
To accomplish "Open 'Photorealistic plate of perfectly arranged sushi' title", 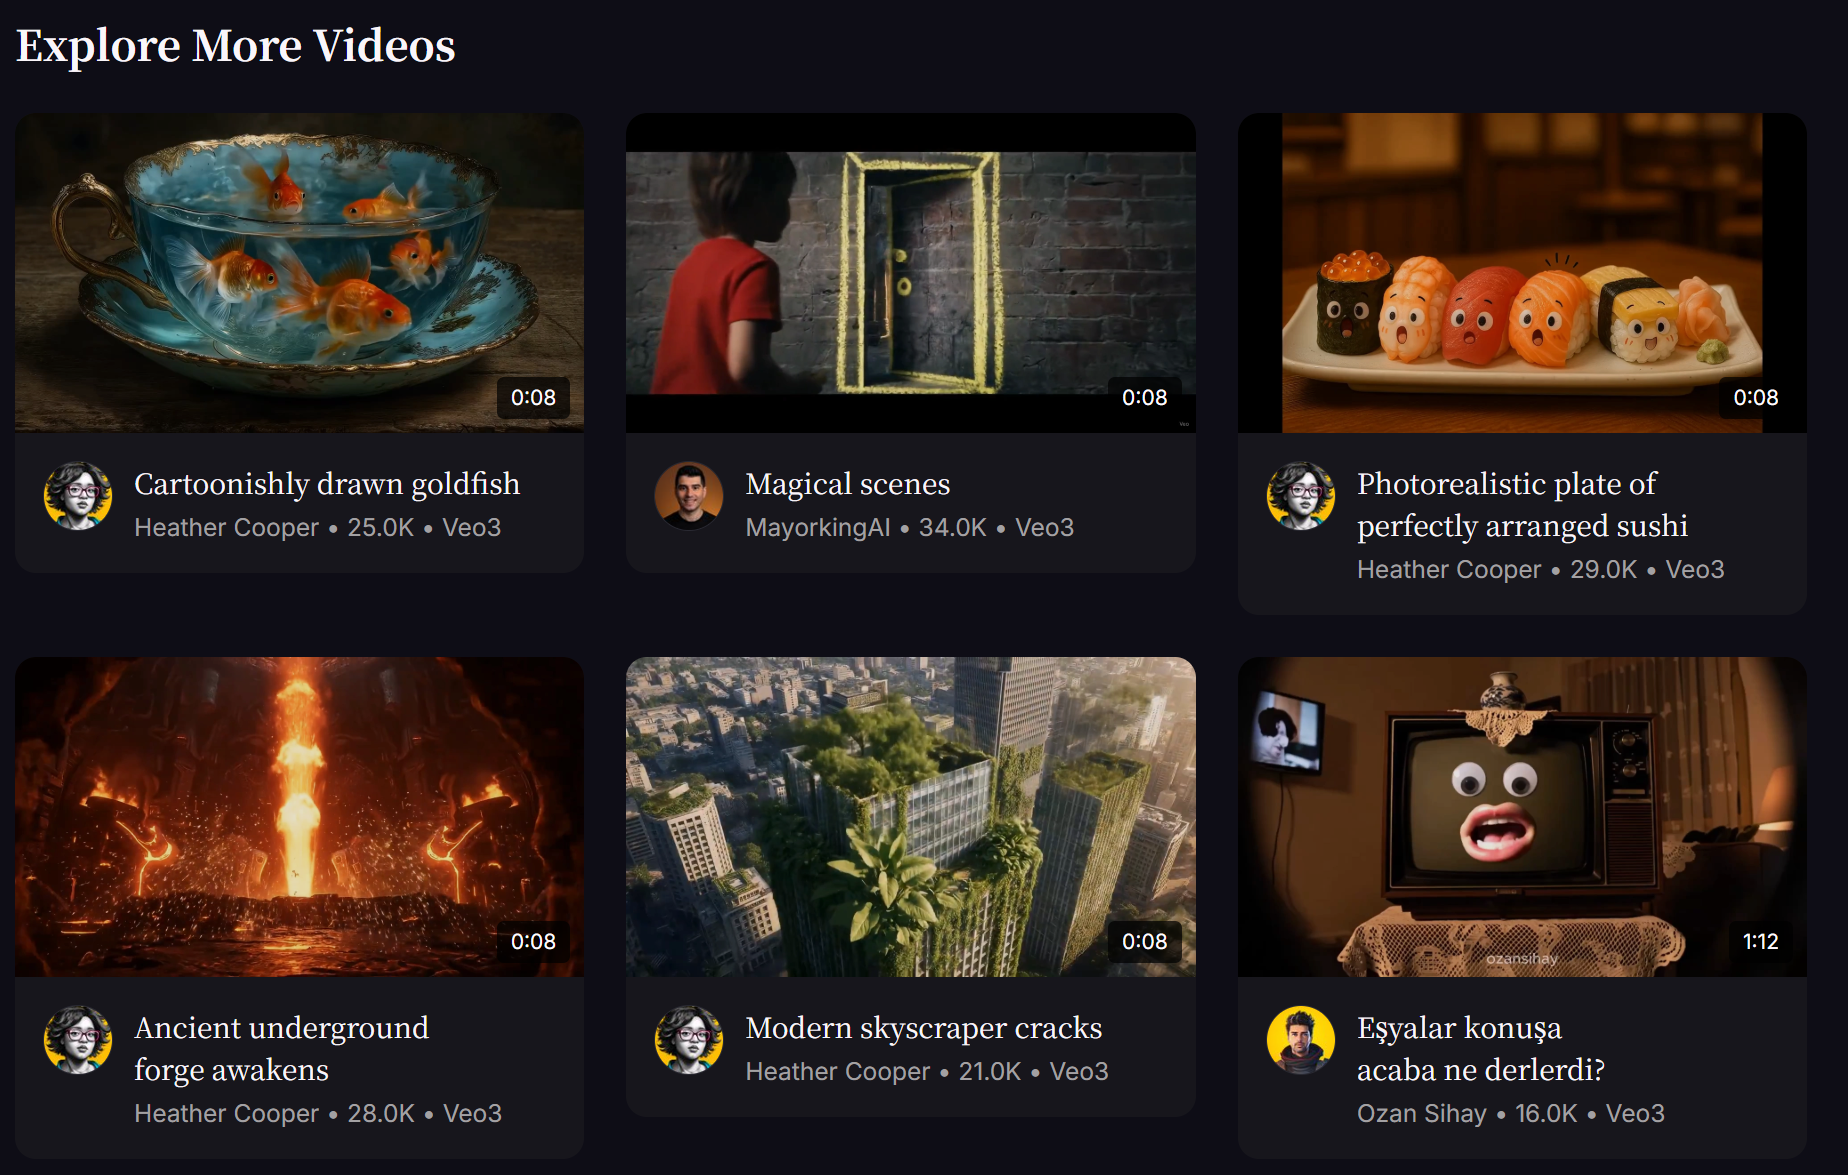I will coord(1522,505).
